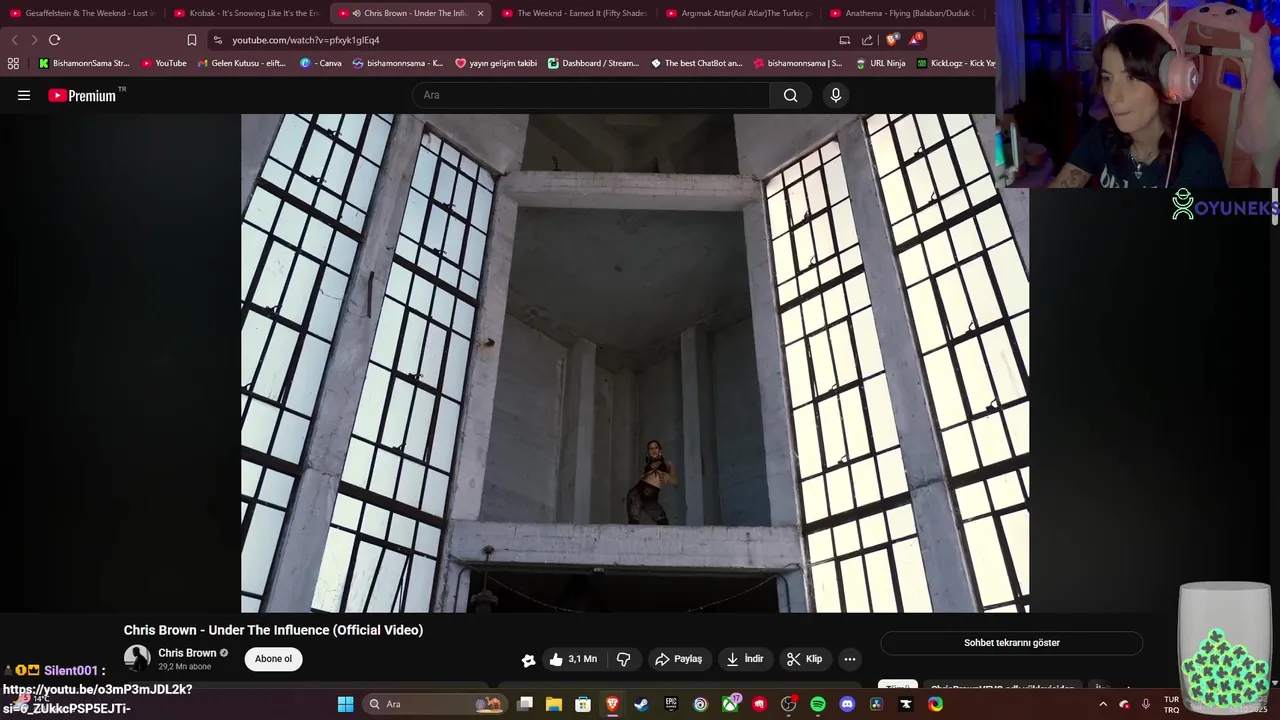Click the youtube.com address bar URL
1280x720 pixels.
[305, 40]
